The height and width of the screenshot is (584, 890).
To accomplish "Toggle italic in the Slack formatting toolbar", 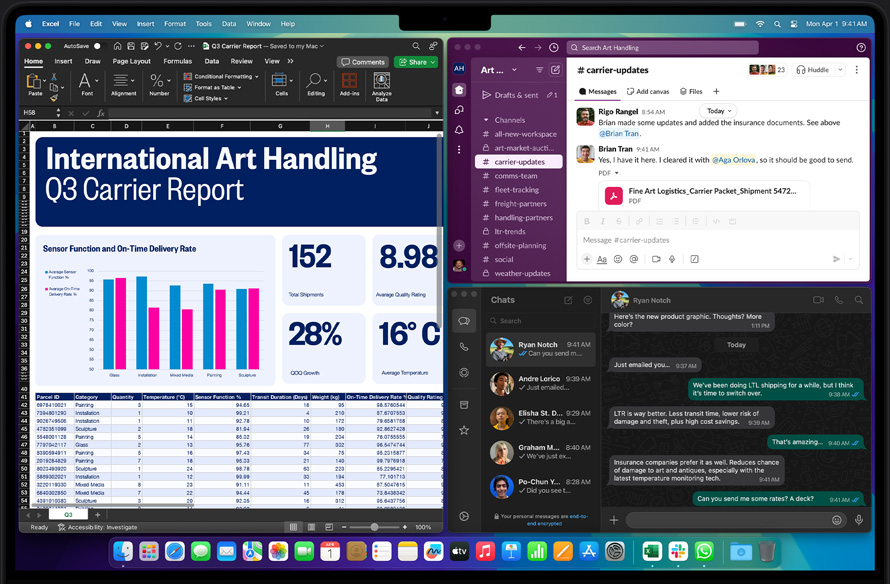I will coord(602,221).
